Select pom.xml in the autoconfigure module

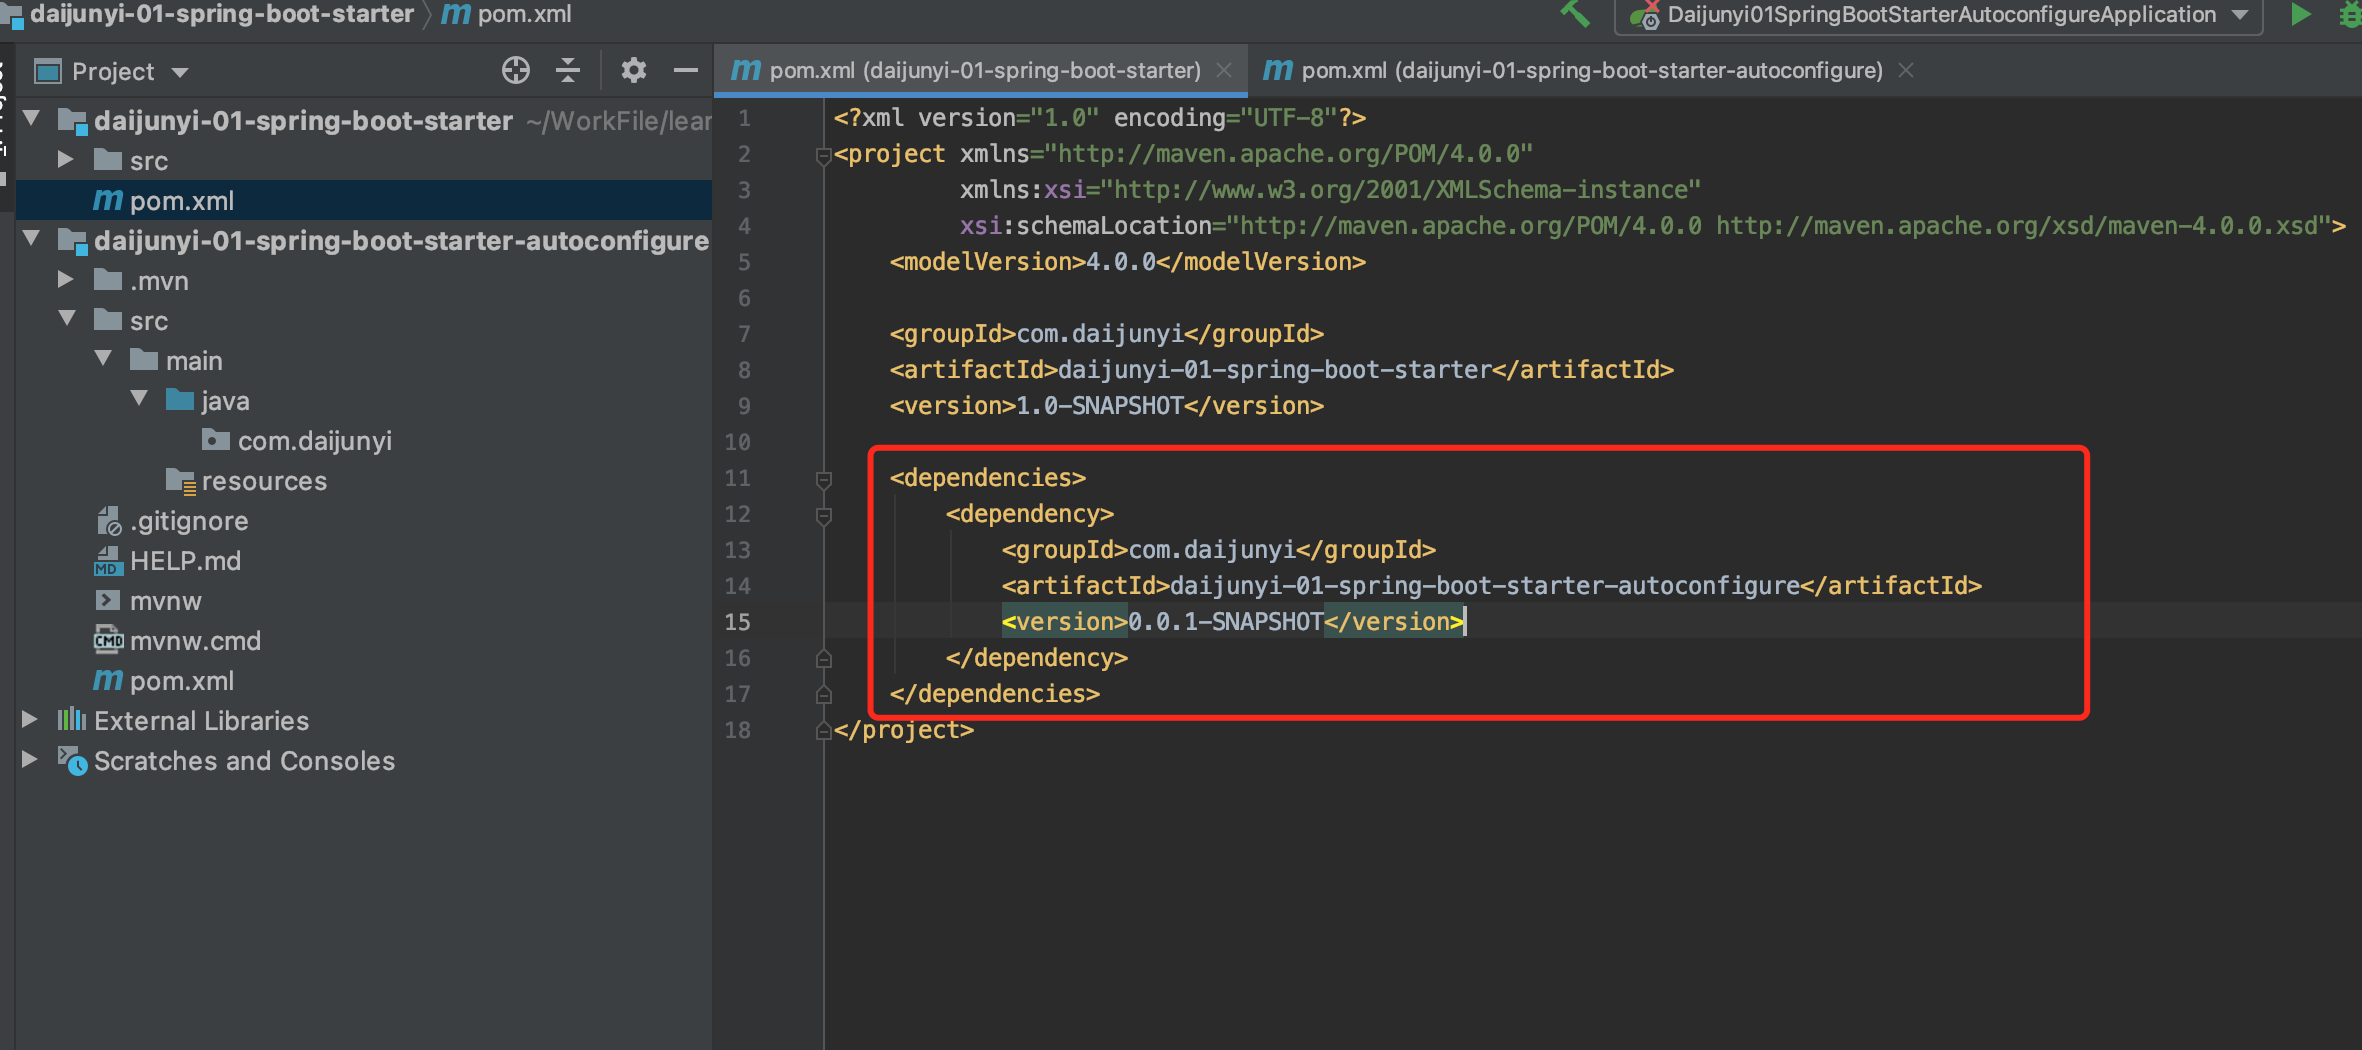[182, 681]
